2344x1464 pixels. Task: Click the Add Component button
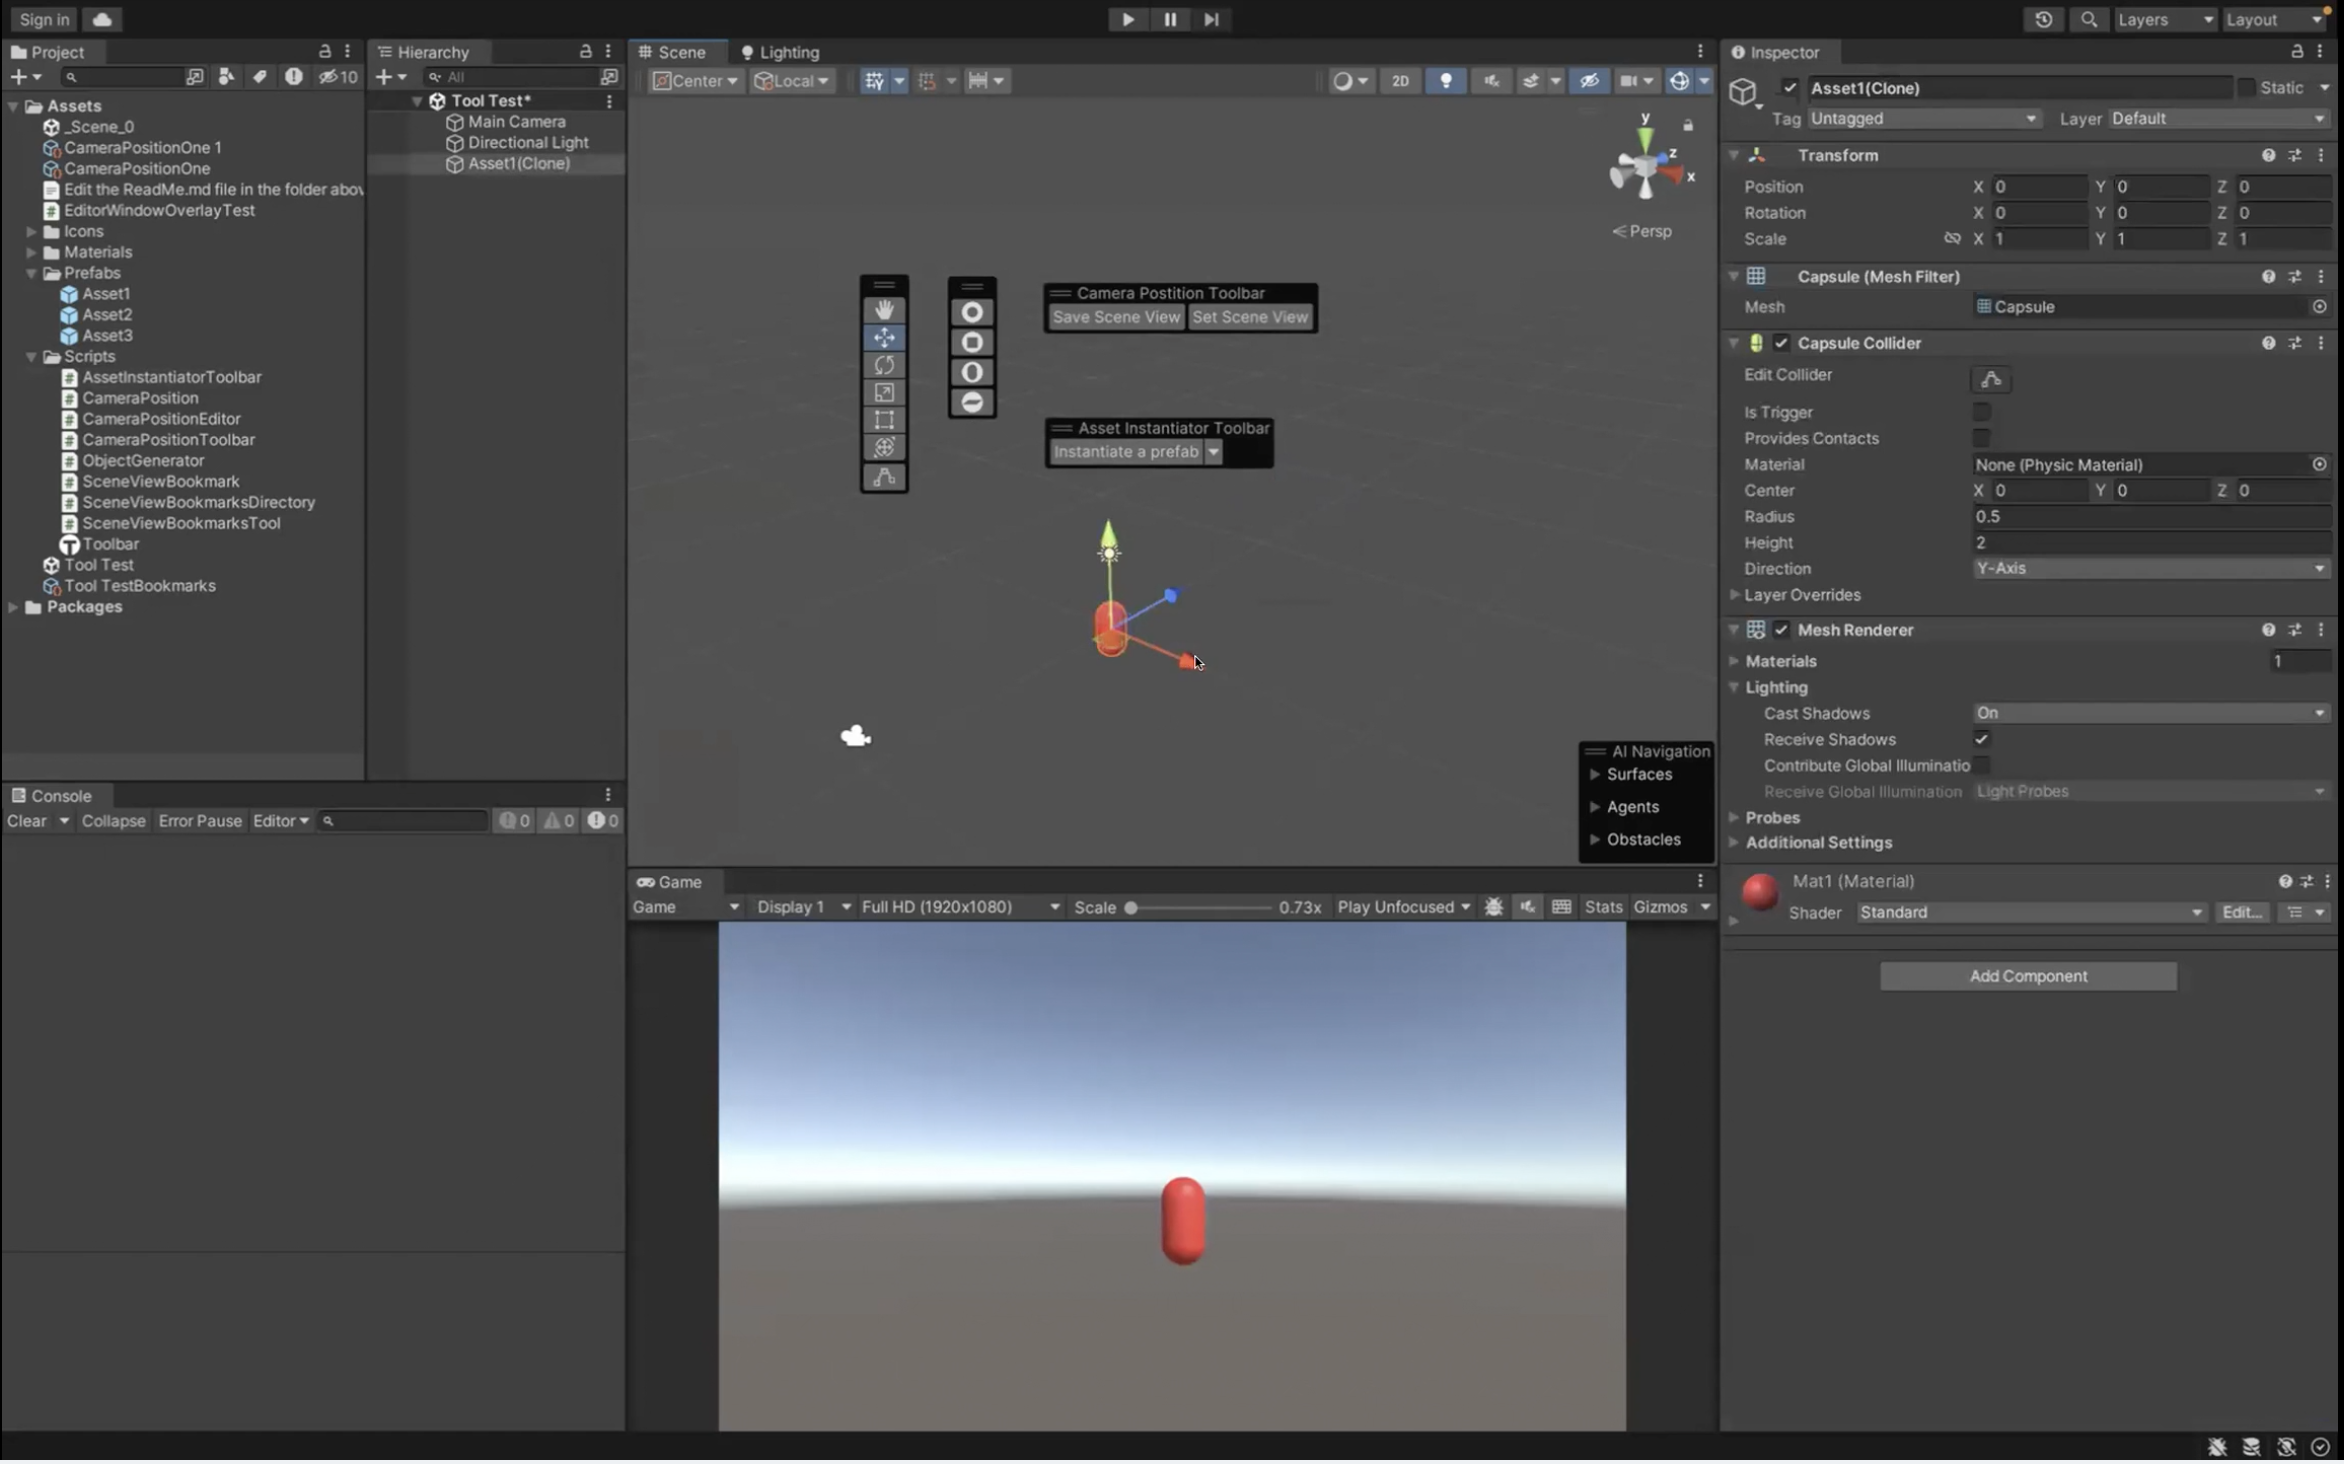coord(2027,976)
